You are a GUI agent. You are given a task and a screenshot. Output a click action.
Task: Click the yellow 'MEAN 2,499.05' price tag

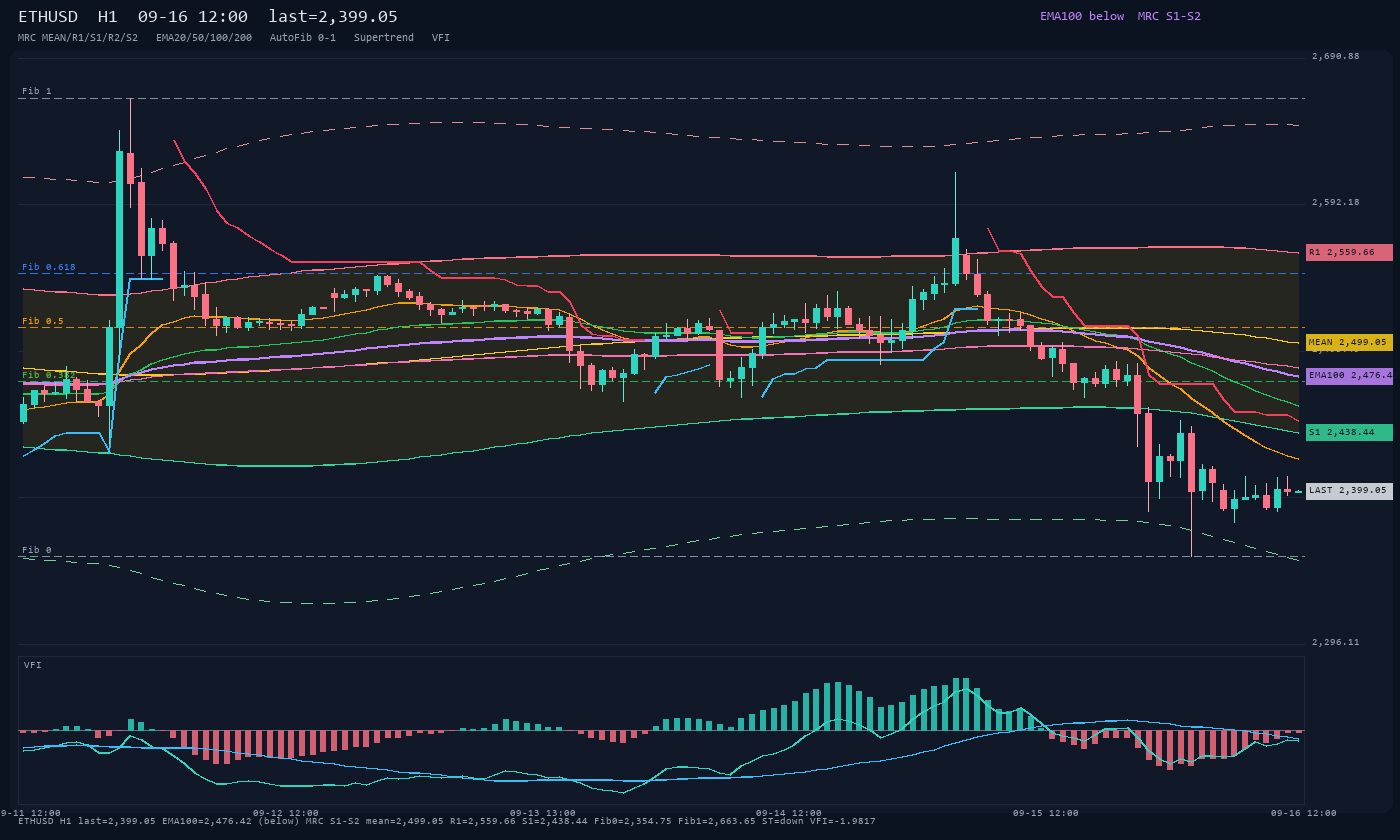coord(1349,342)
